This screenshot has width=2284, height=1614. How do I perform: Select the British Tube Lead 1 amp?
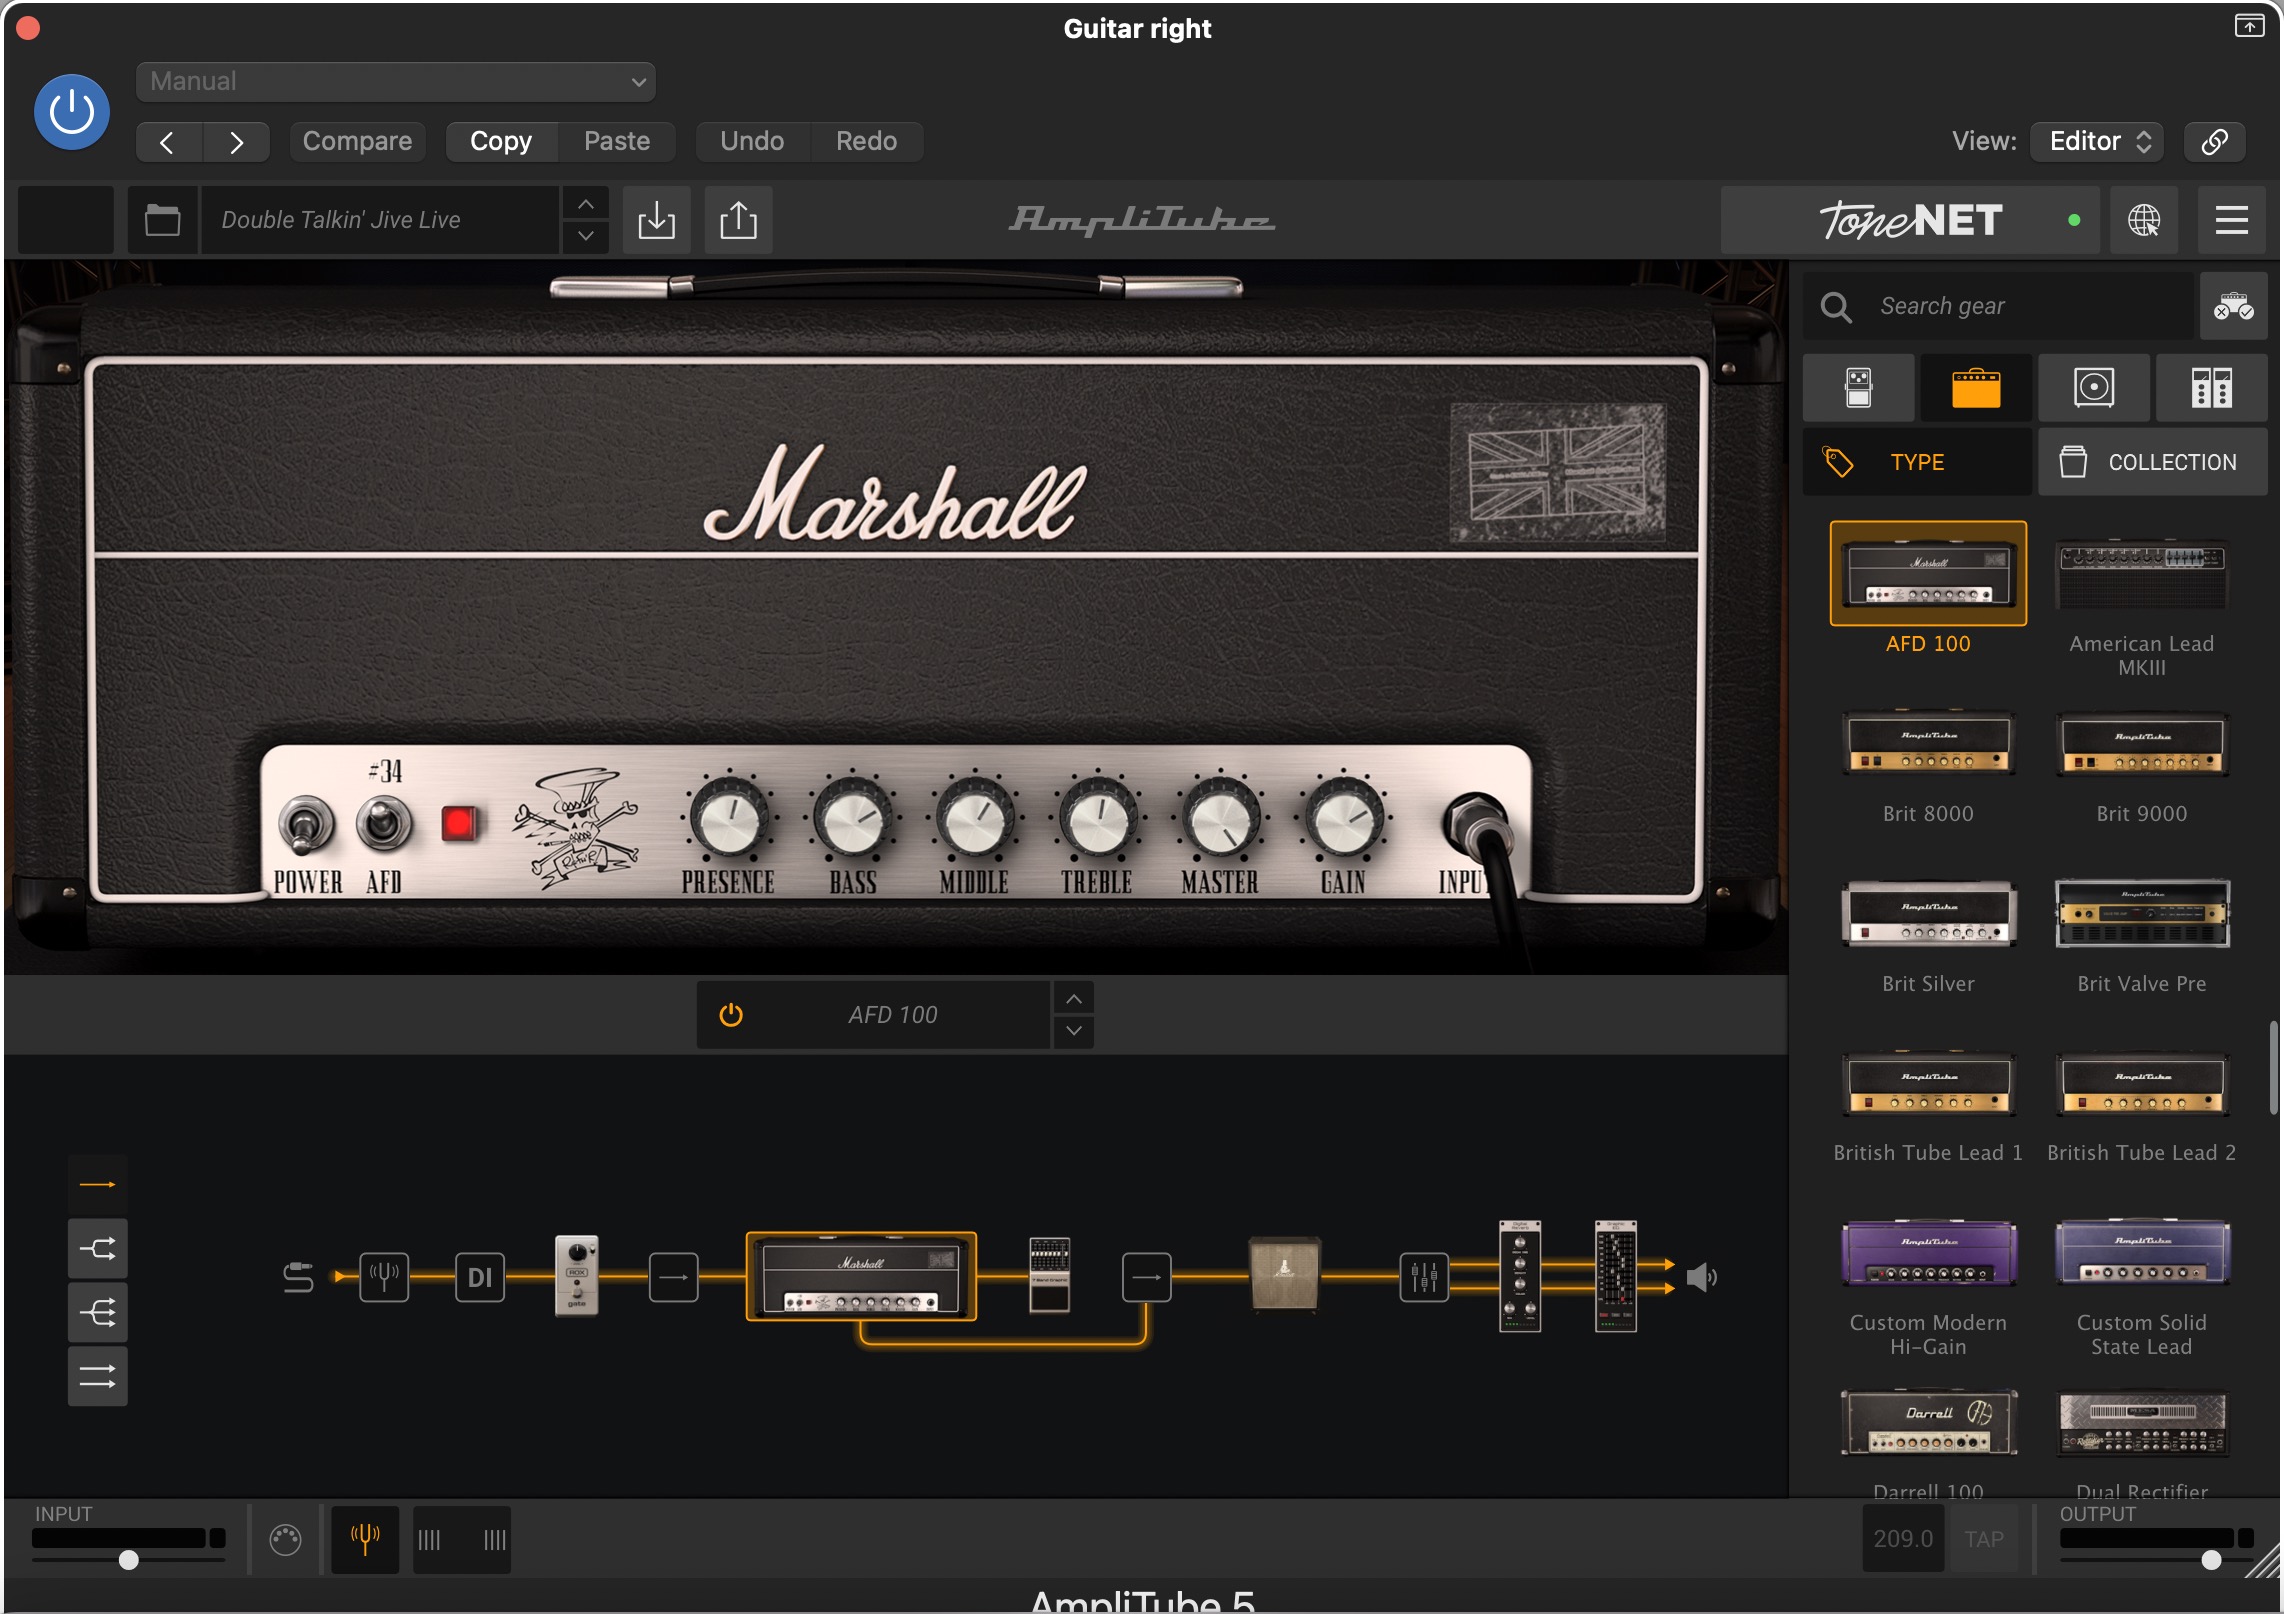click(1928, 1084)
